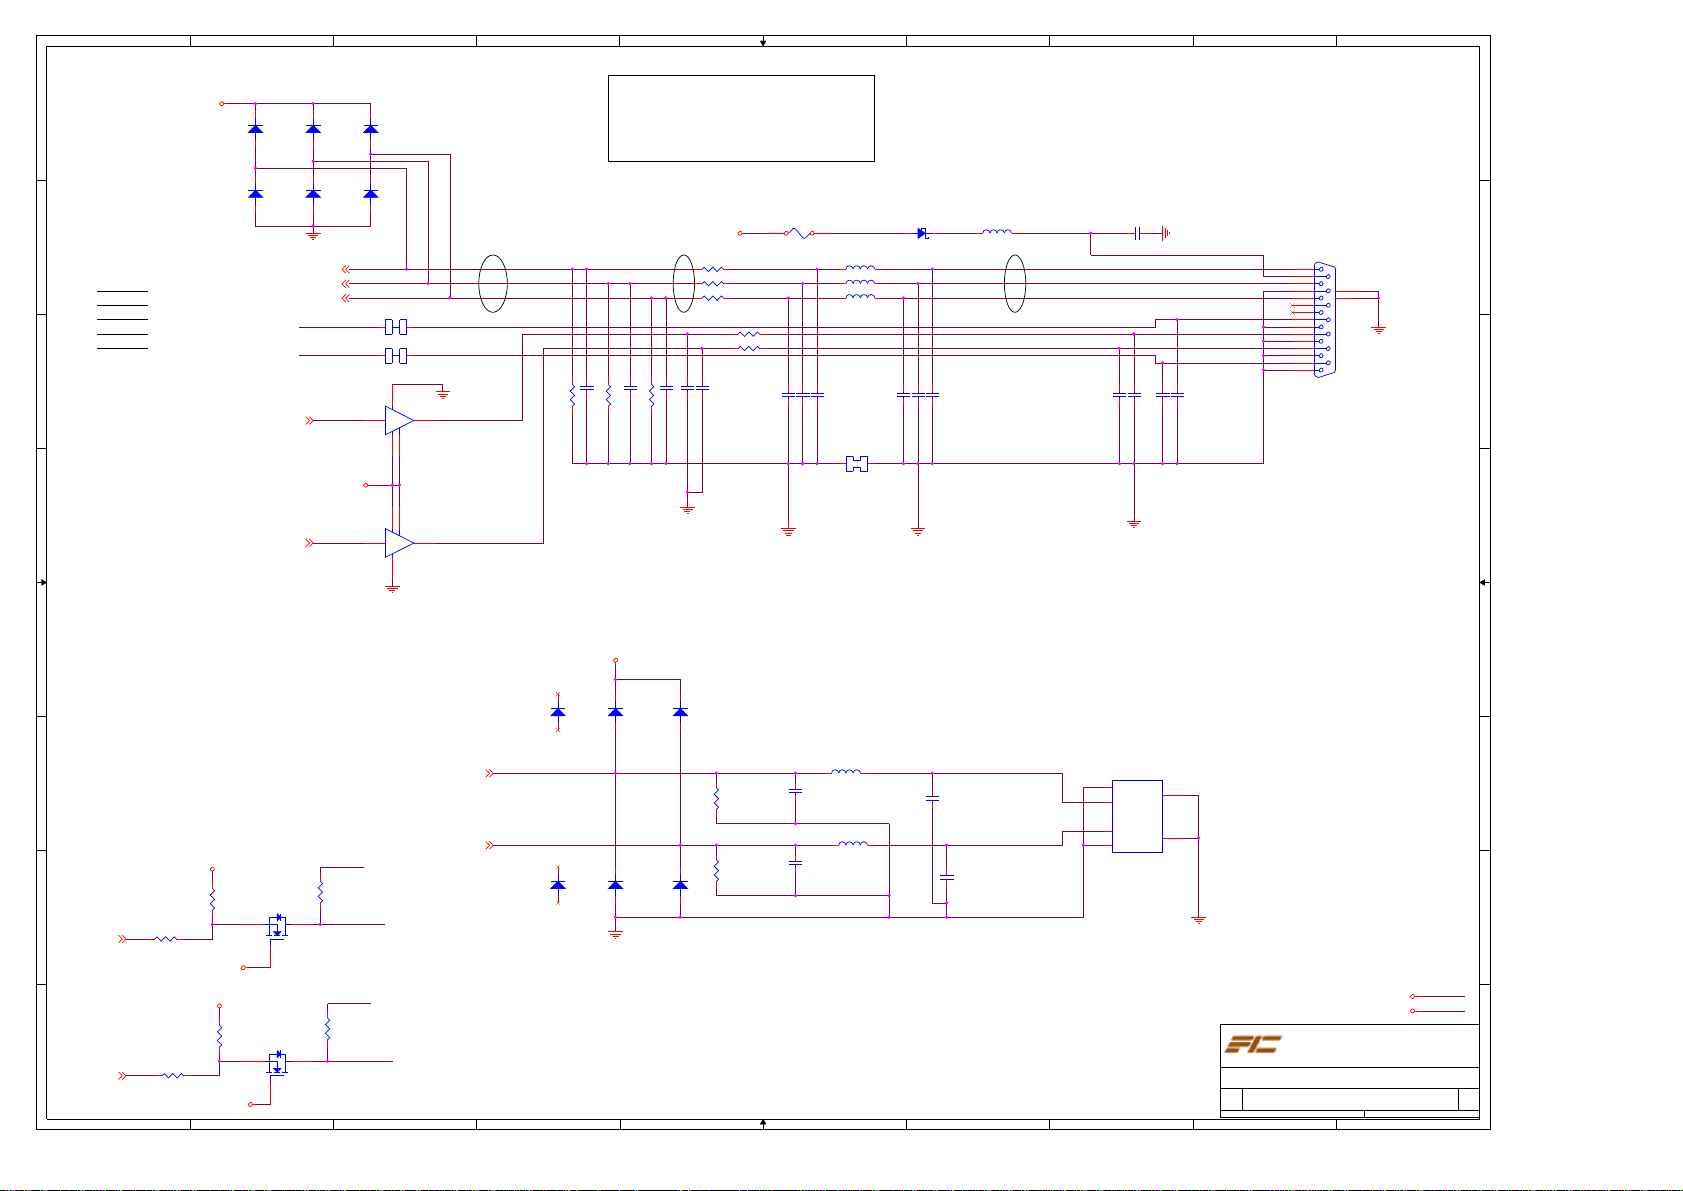This screenshot has width=1683, height=1191.
Task: Select the ground symbol below the six-diode bridge
Action: click(313, 235)
